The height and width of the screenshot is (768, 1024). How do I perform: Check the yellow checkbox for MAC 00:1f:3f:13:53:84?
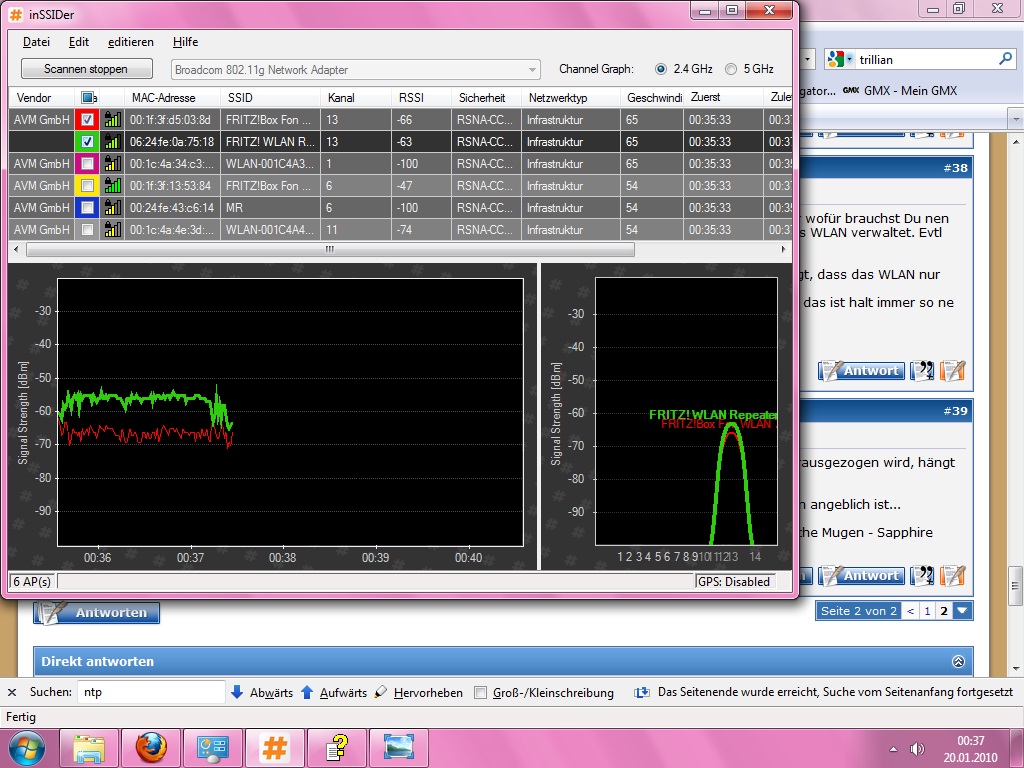click(x=88, y=185)
